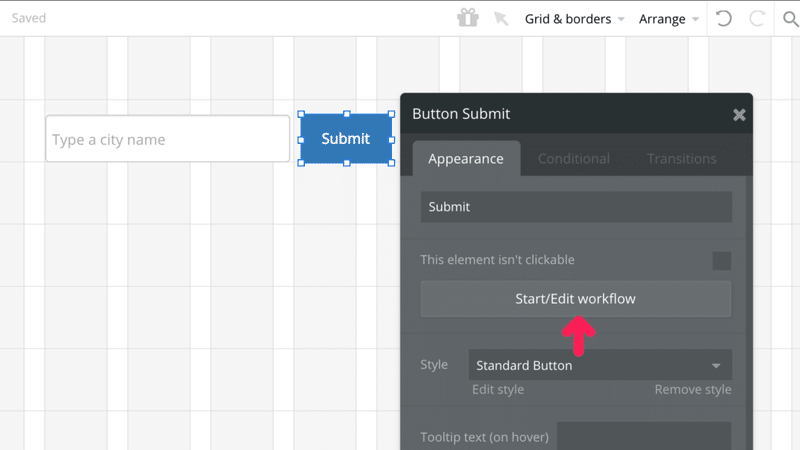
Task: Click the Tooltip text input field
Action: coord(644,436)
